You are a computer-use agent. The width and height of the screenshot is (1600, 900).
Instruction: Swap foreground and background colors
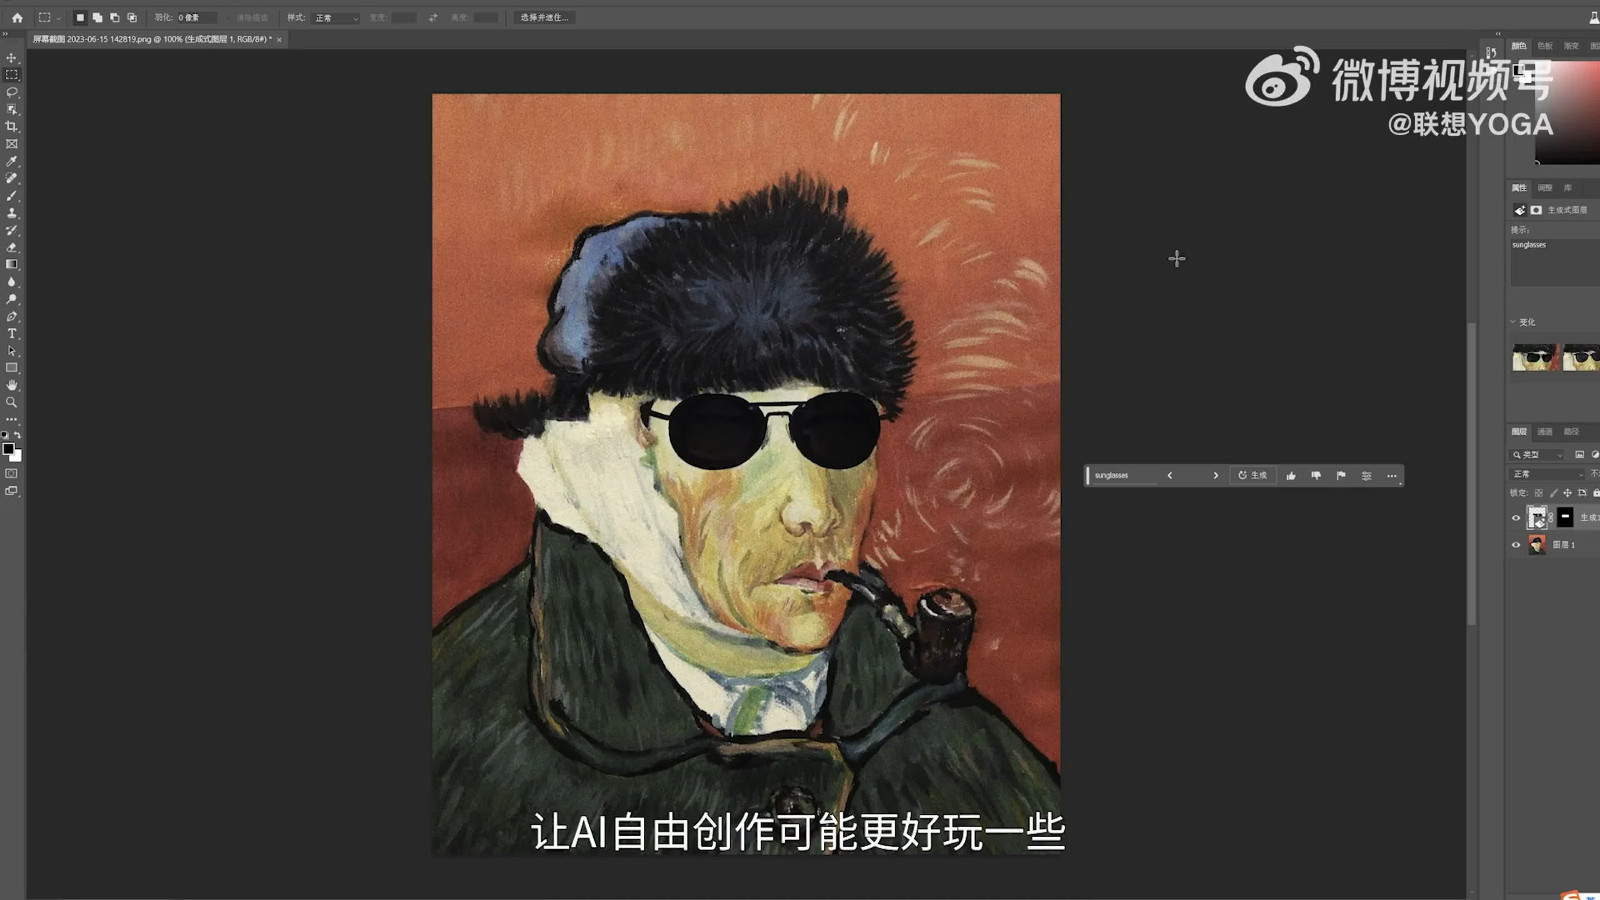[17, 435]
